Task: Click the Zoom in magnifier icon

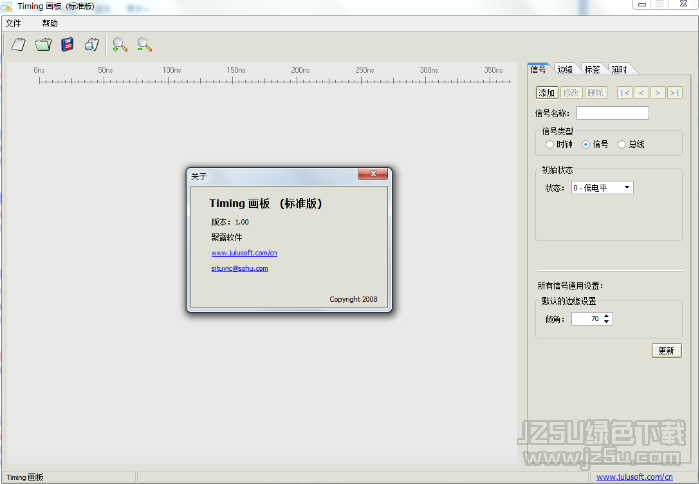Action: 119,45
